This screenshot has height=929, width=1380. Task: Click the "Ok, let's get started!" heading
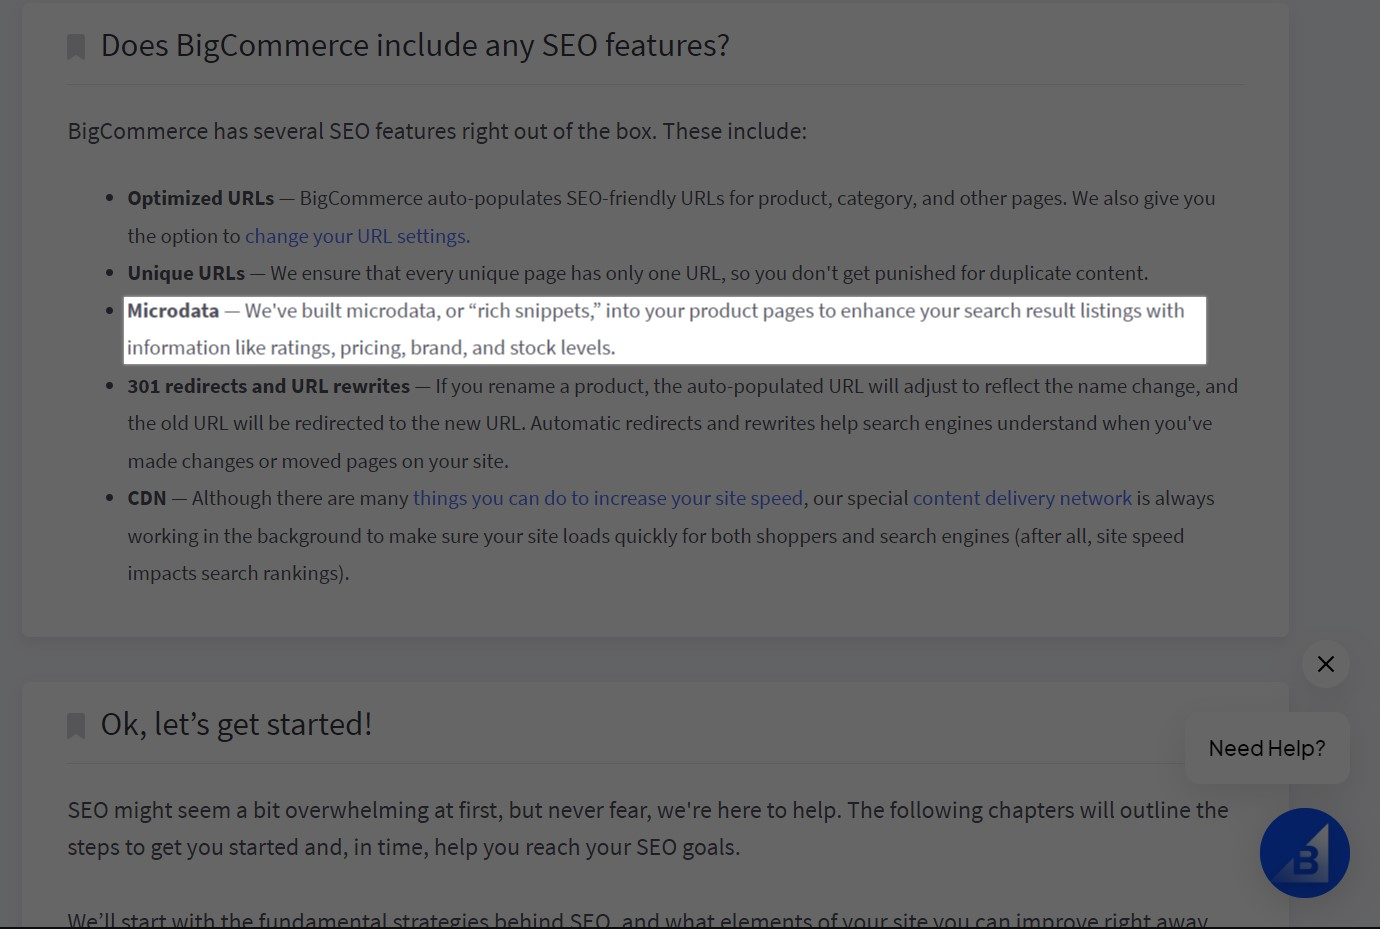236,724
